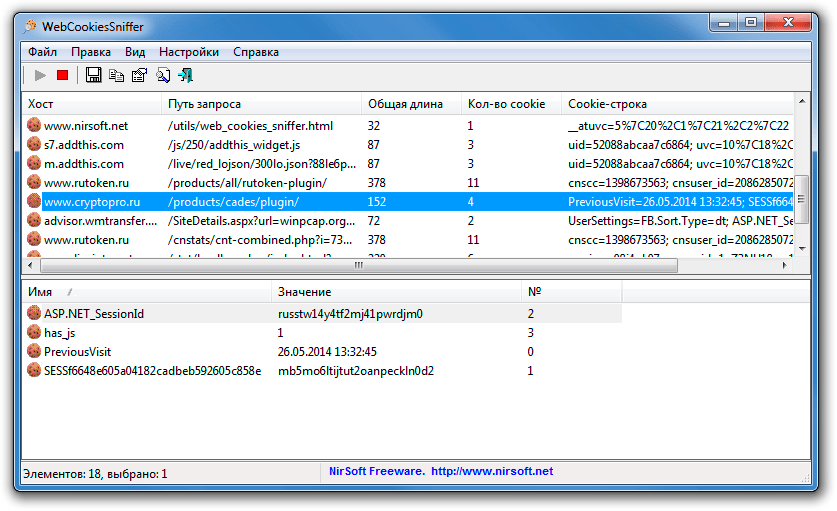Click status text Элементов: 18, выбрано: 1
The width and height of the screenshot is (837, 511).
95,474
